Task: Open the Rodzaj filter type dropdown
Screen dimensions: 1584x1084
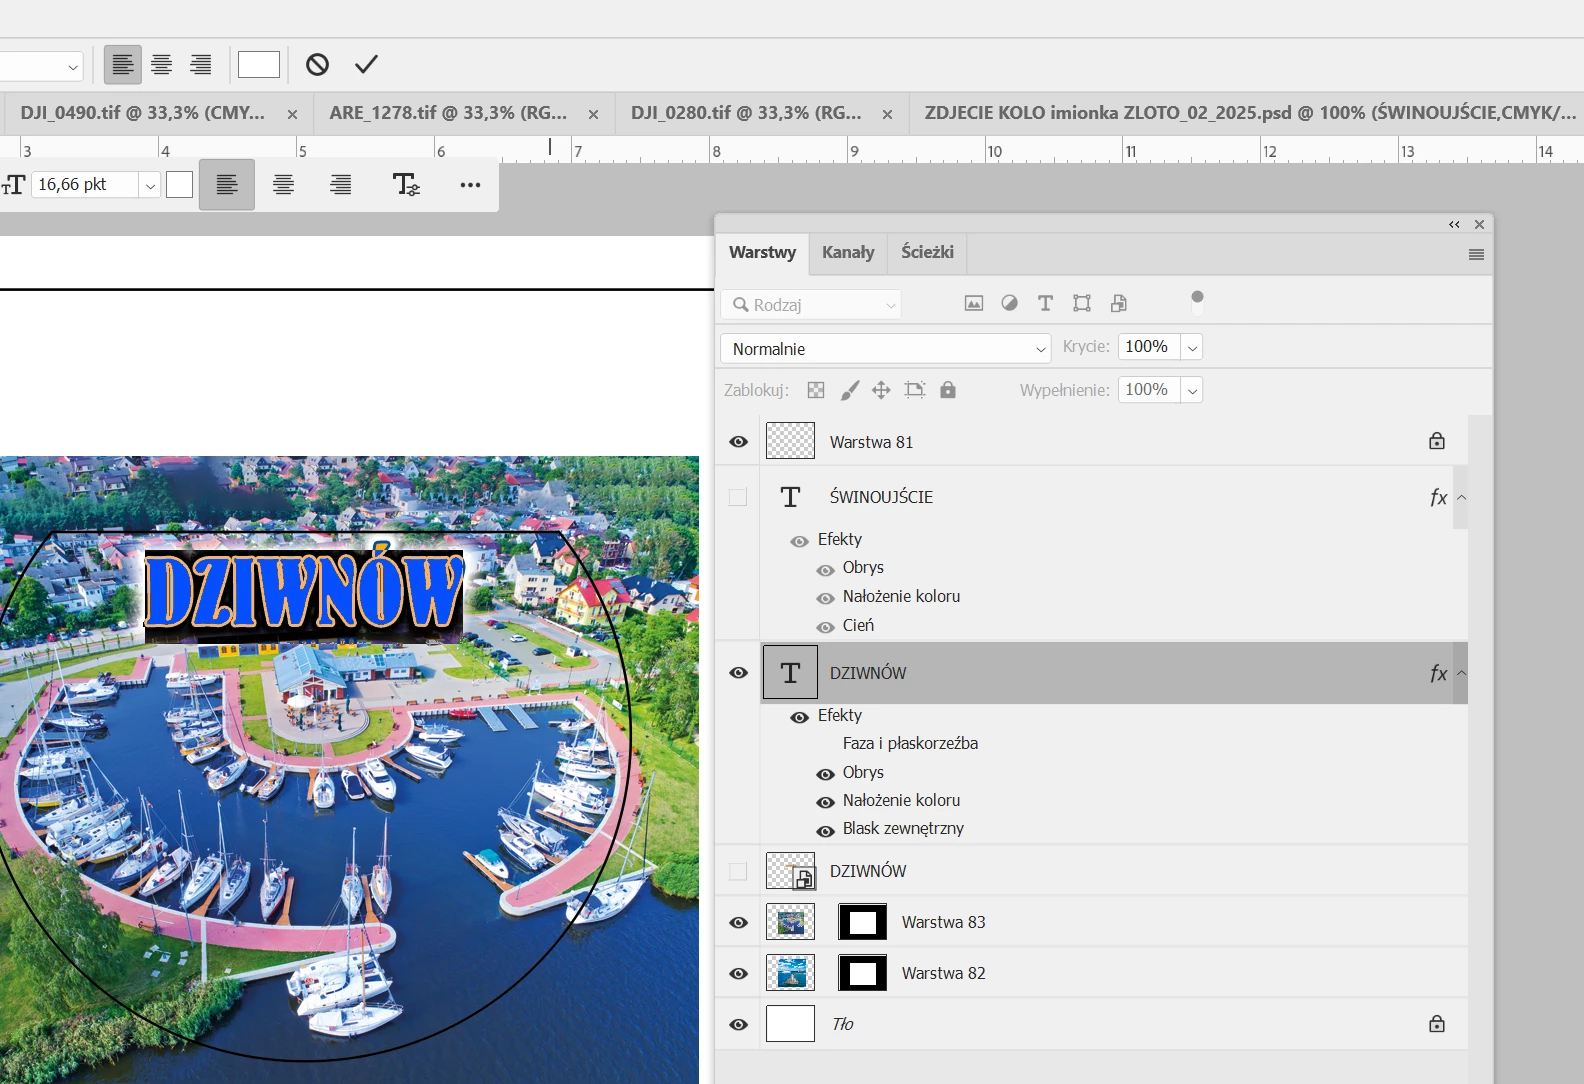Action: tap(811, 305)
